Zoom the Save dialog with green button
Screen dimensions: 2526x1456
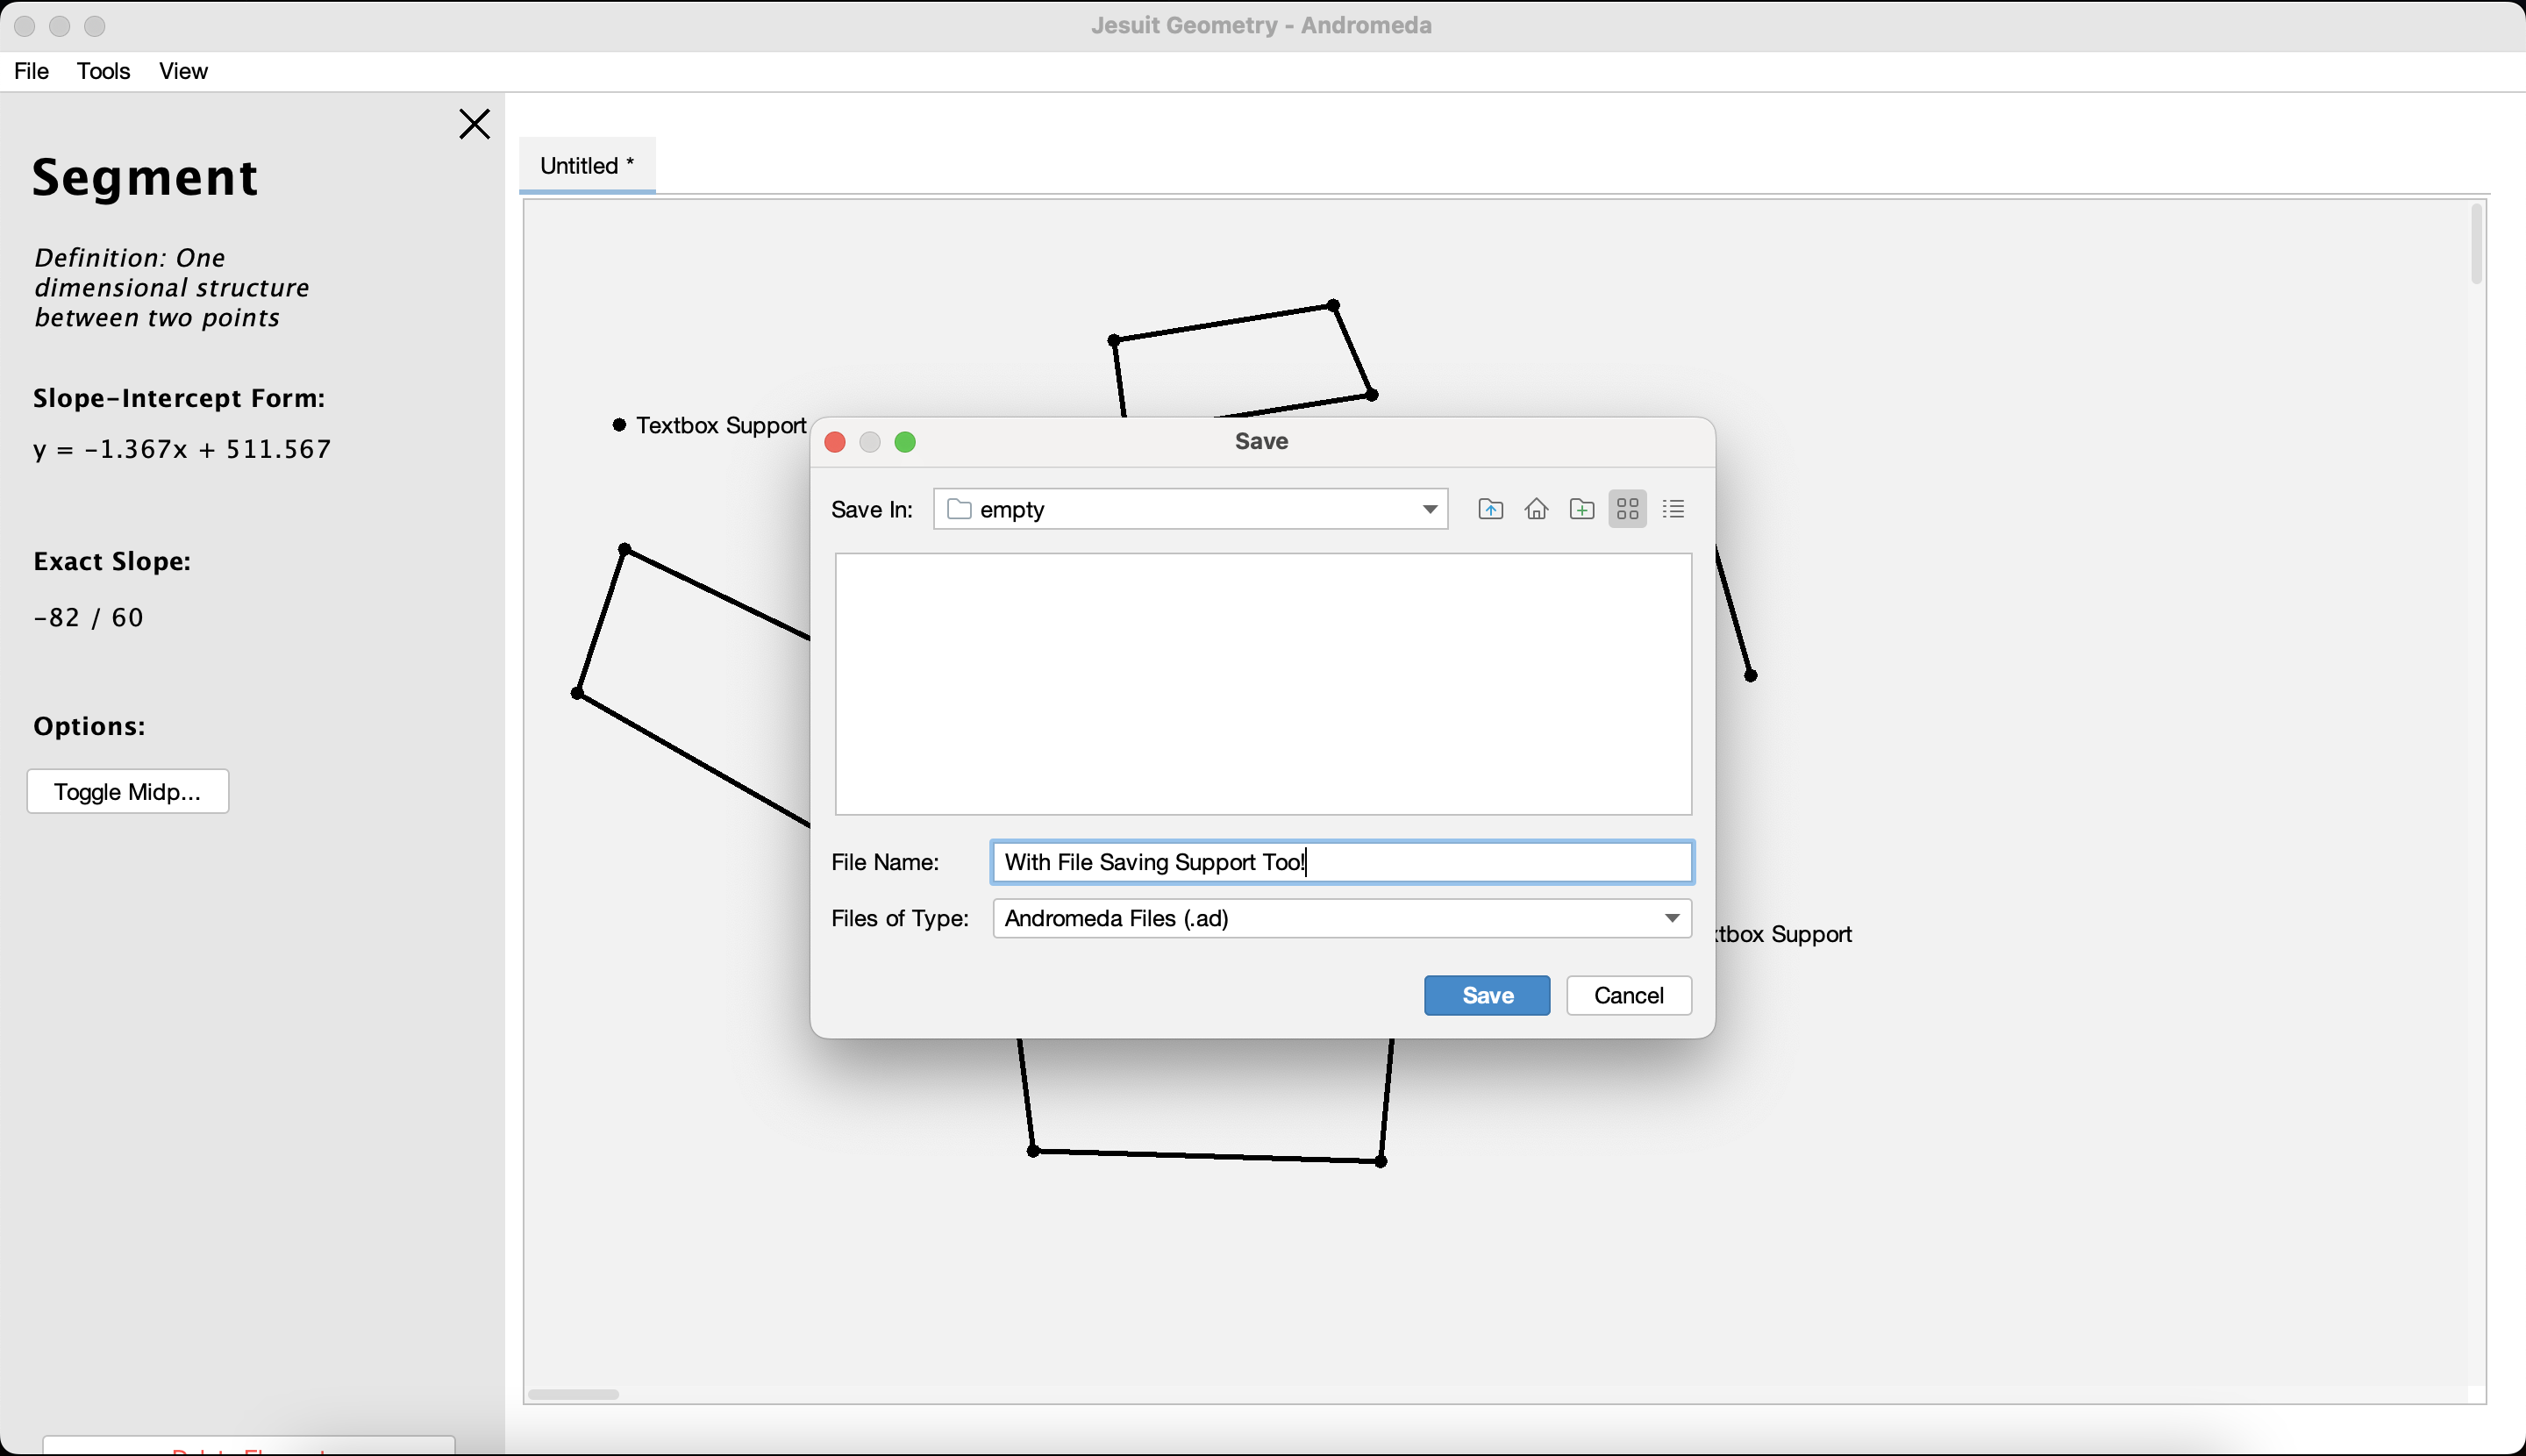pos(905,442)
